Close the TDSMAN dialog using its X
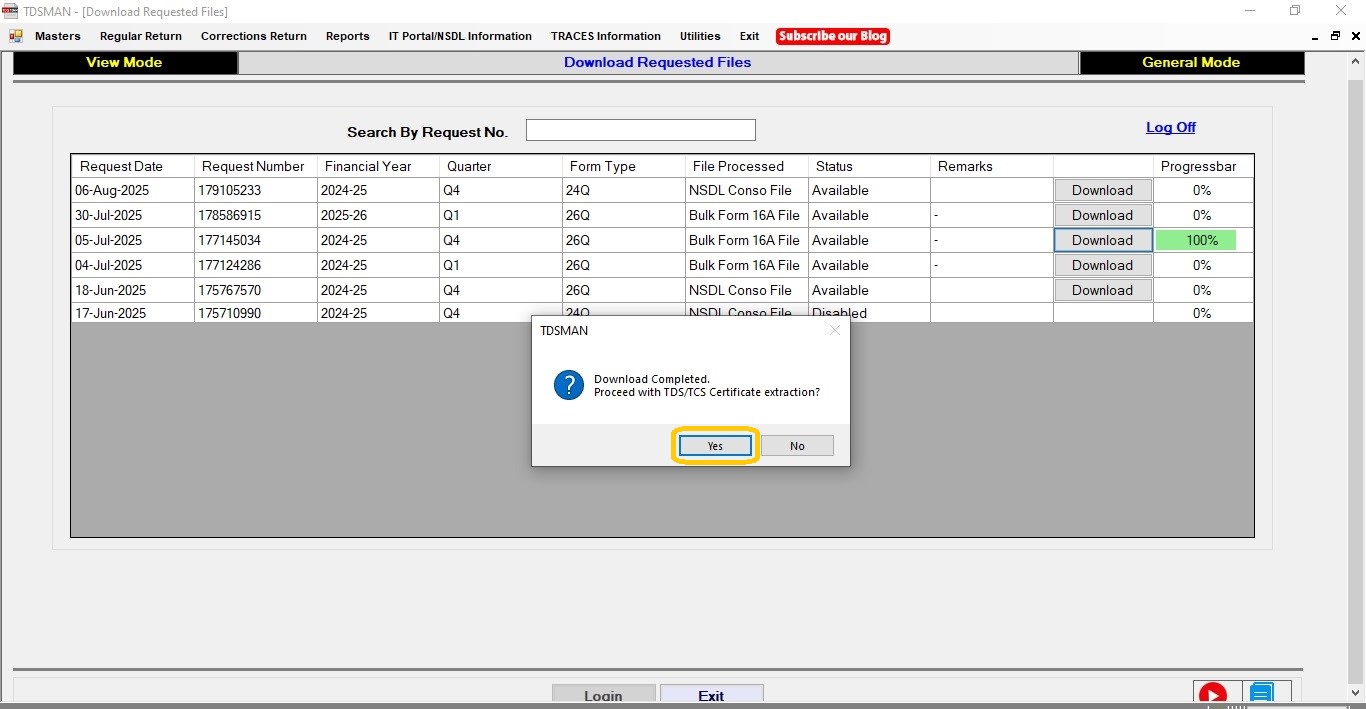1366x709 pixels. (x=835, y=330)
